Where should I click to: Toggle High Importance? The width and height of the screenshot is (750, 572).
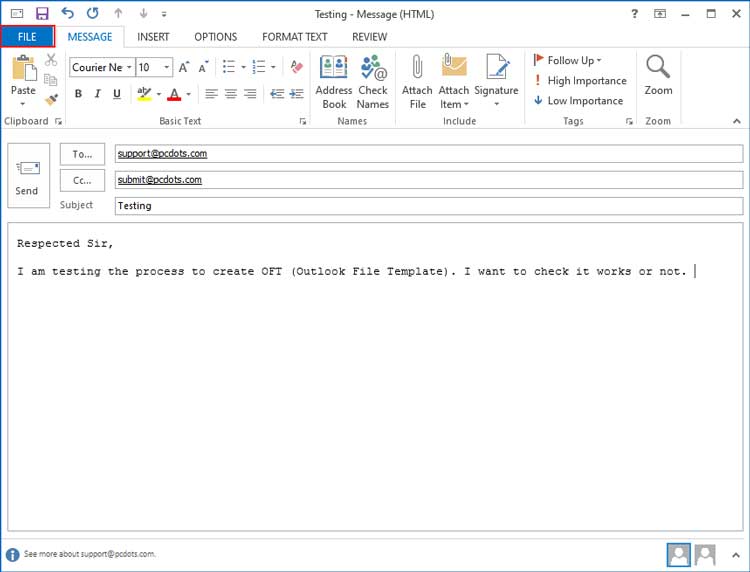click(x=580, y=81)
